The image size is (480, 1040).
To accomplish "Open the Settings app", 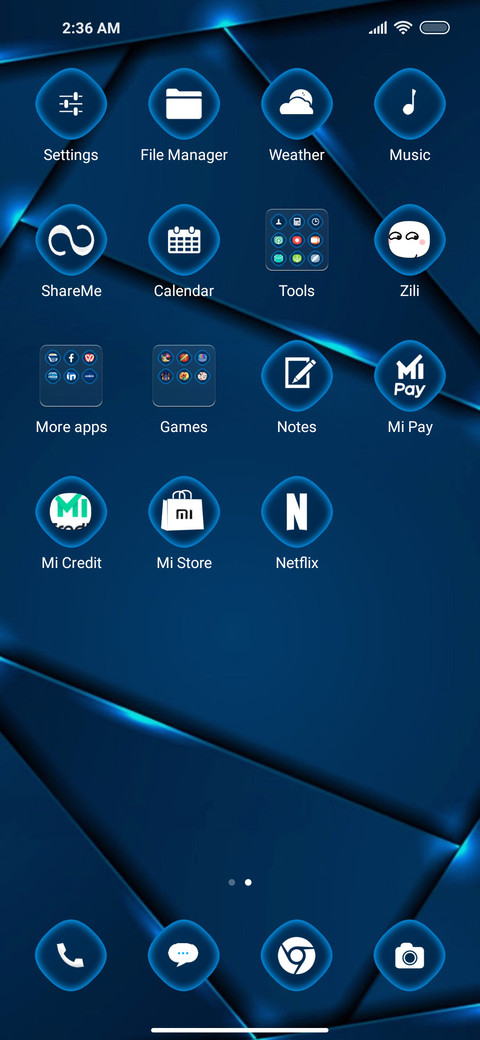I will point(71,103).
